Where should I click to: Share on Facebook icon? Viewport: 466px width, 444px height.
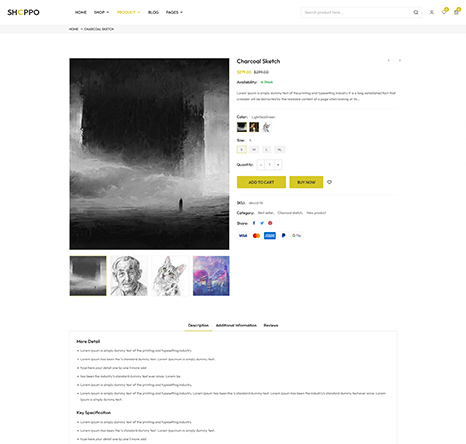[x=254, y=223]
